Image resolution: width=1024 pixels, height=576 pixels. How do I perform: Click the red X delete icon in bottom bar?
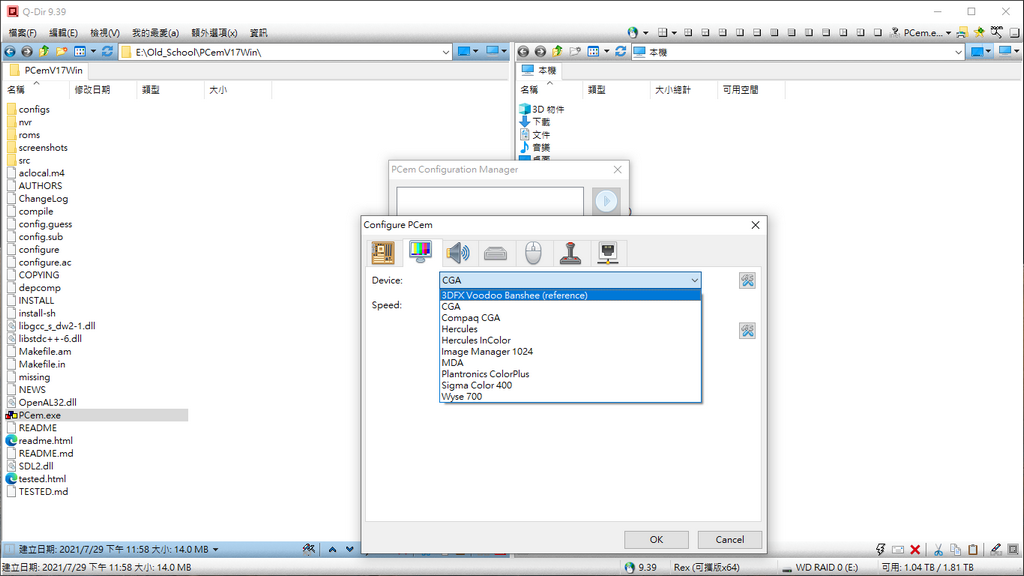click(x=915, y=549)
